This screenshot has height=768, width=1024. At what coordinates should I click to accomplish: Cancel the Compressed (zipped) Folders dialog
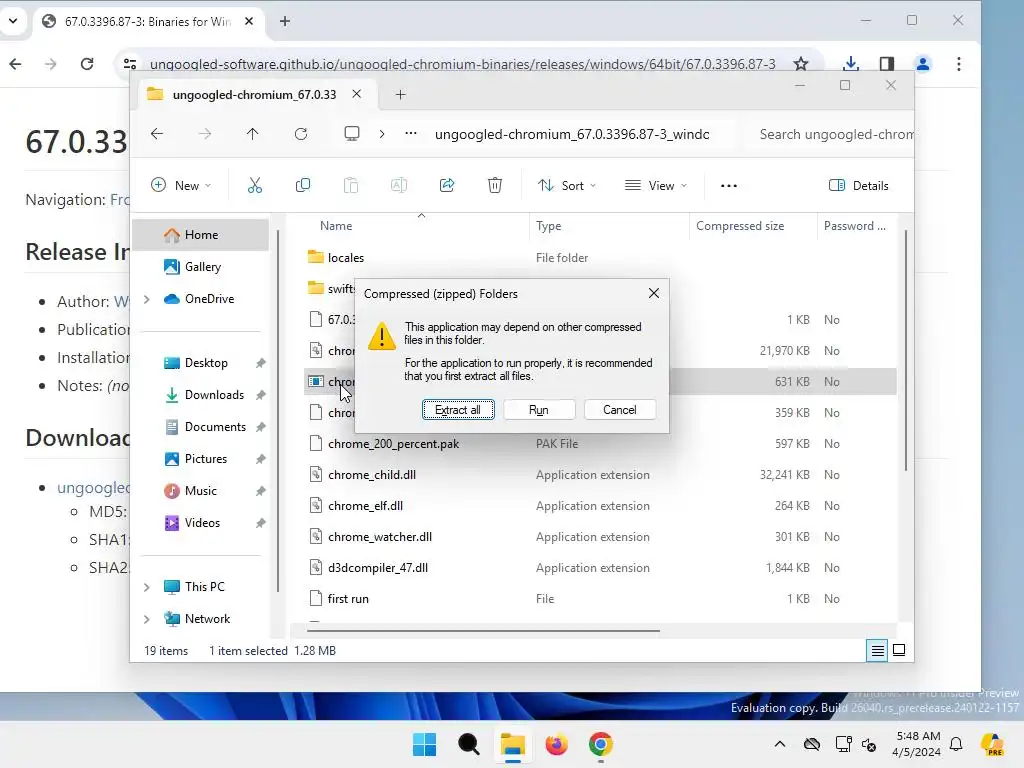pyautogui.click(x=620, y=409)
